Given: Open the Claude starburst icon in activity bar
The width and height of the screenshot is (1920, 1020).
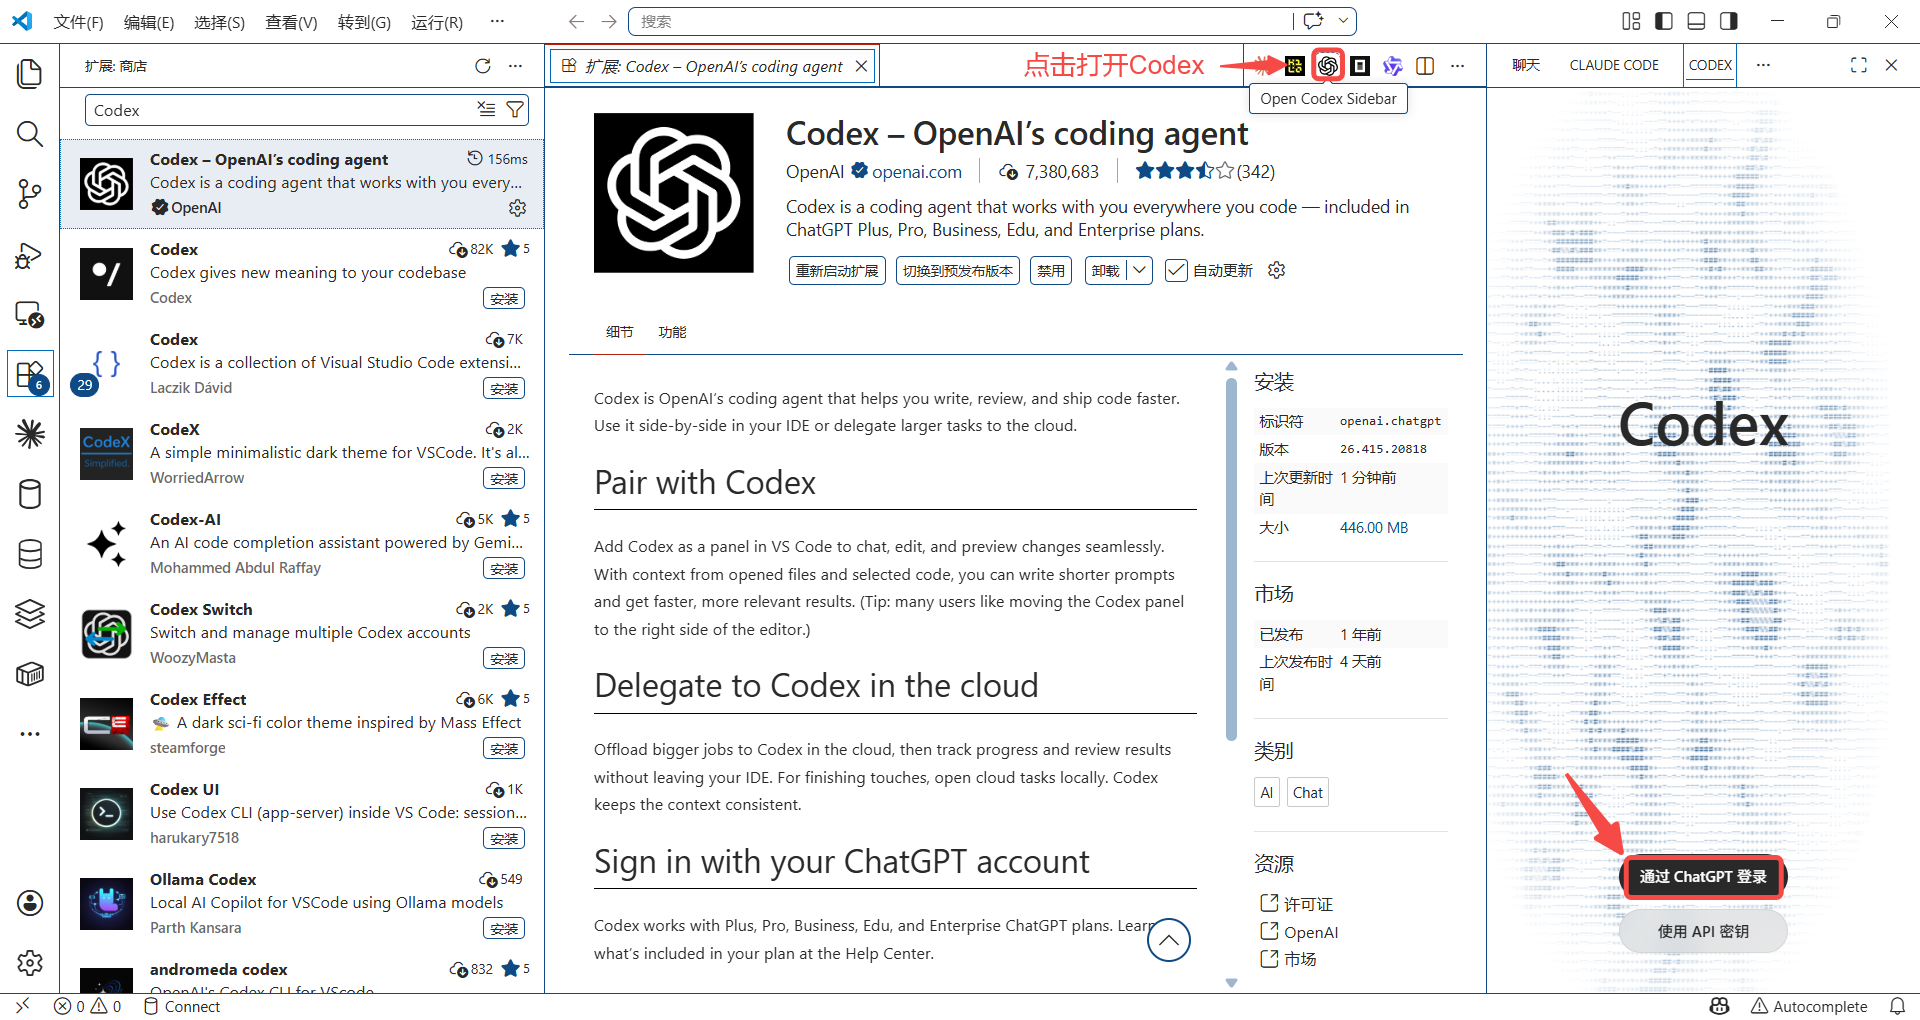Looking at the screenshot, I should click(x=30, y=434).
